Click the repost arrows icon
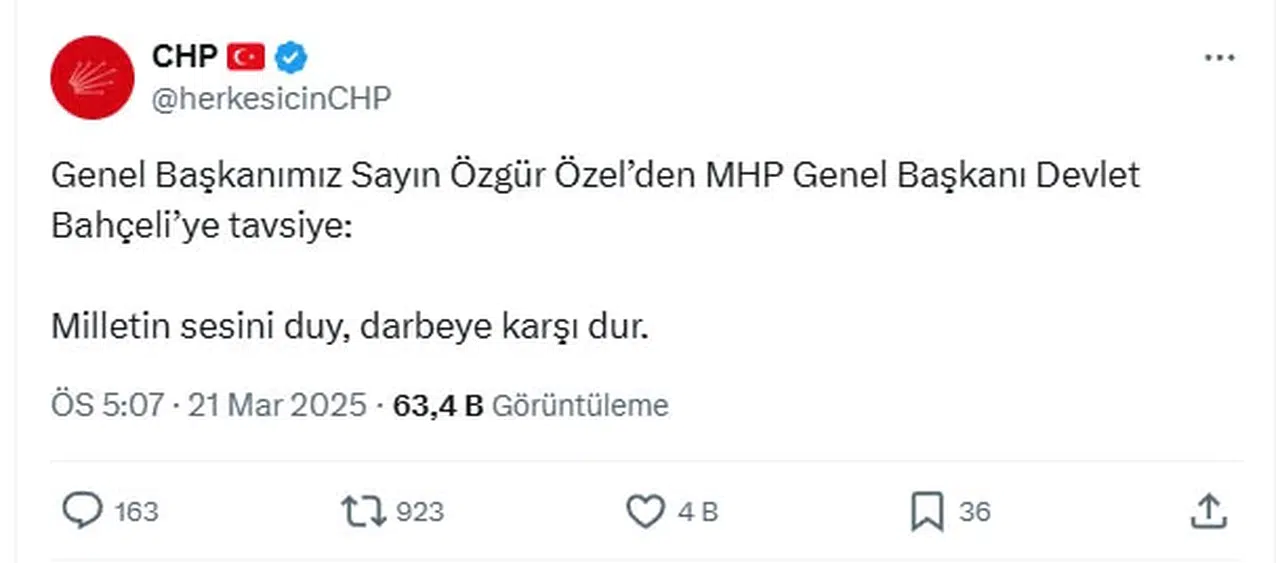This screenshot has height=563, width=1280. pyautogui.click(x=363, y=512)
